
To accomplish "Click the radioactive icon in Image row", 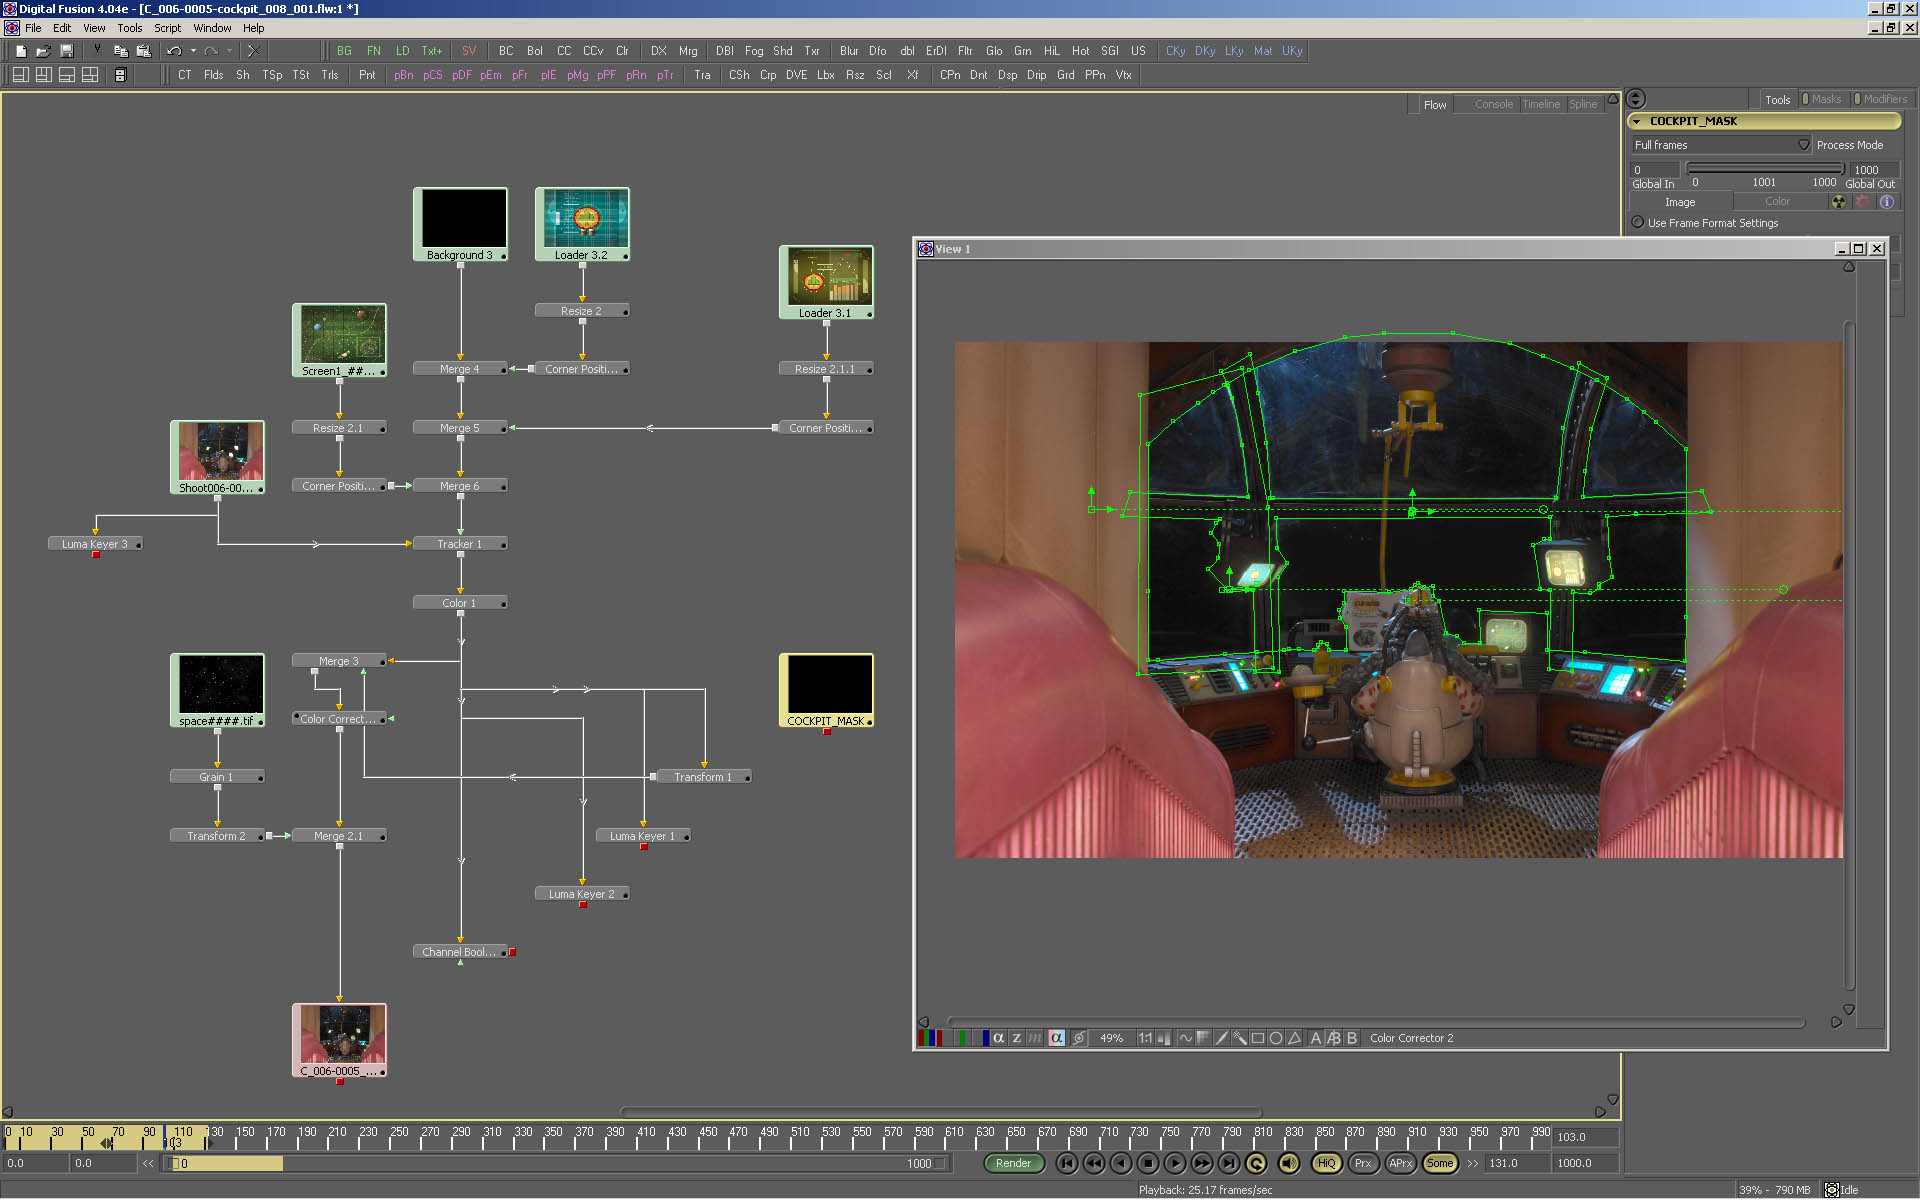I will tap(1839, 202).
